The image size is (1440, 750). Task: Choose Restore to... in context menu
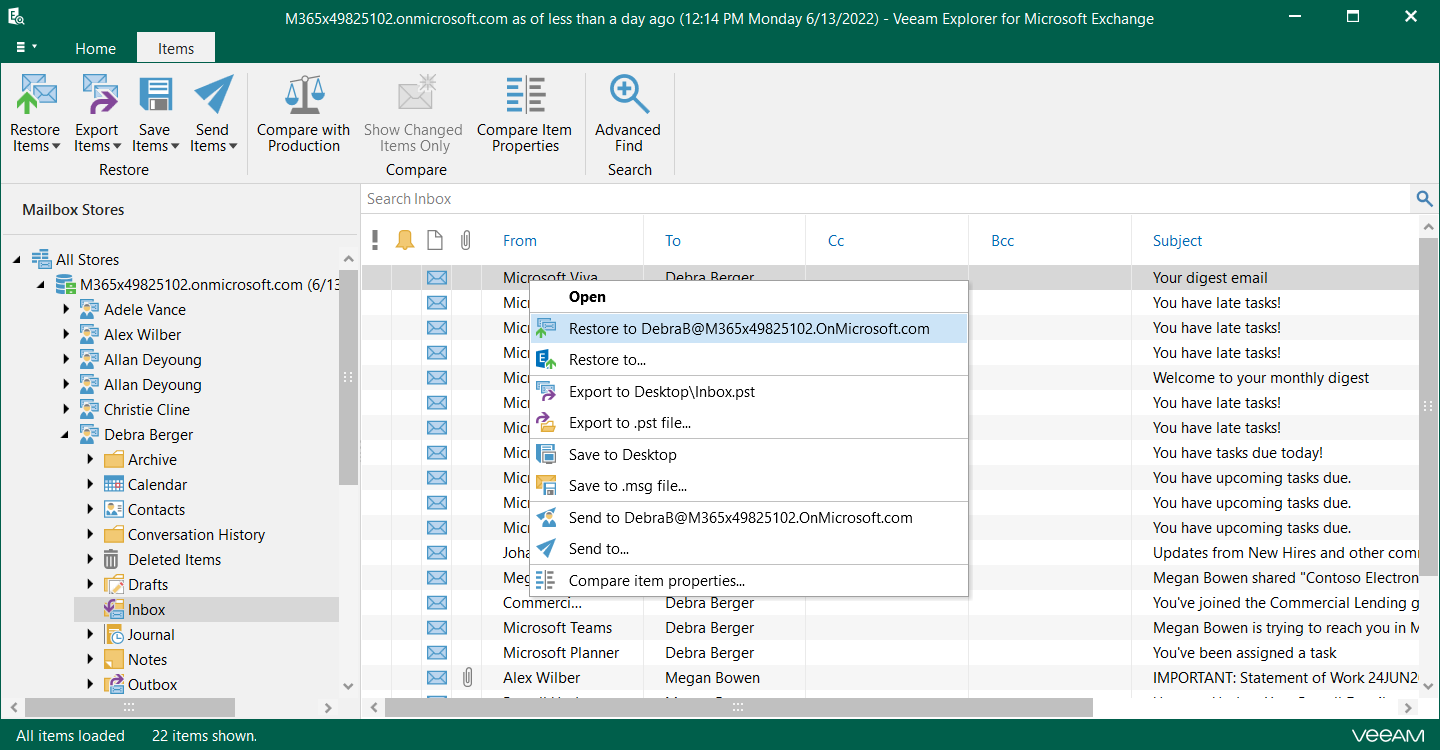[749, 360]
